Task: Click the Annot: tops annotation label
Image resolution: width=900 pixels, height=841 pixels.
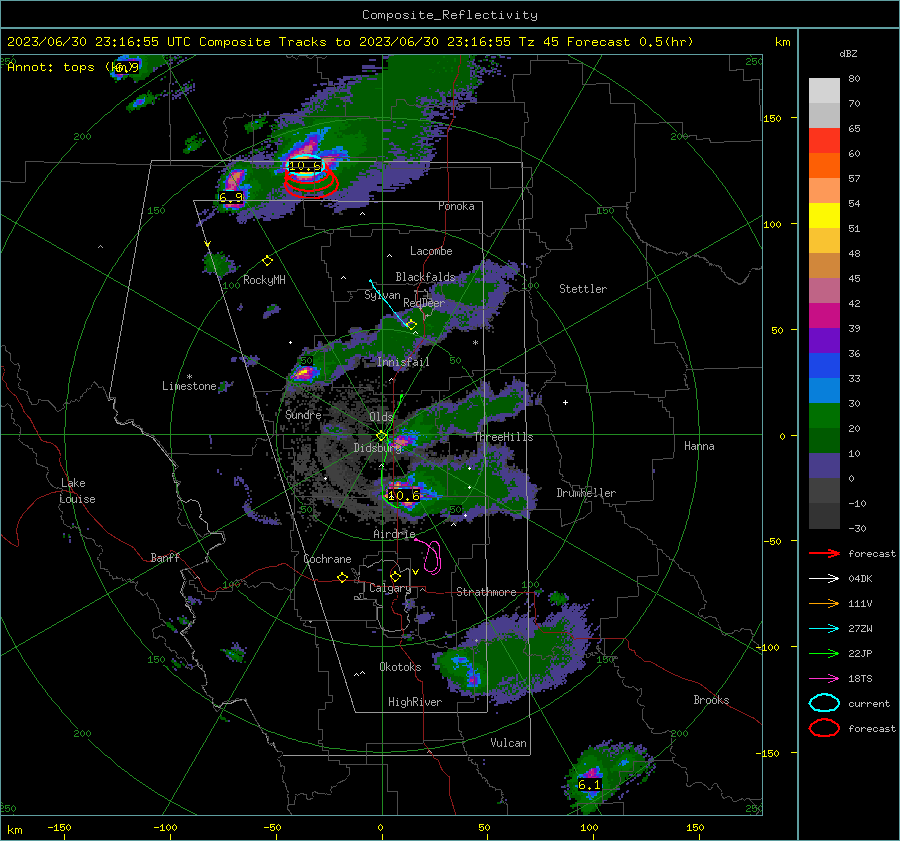Action: click(73, 67)
